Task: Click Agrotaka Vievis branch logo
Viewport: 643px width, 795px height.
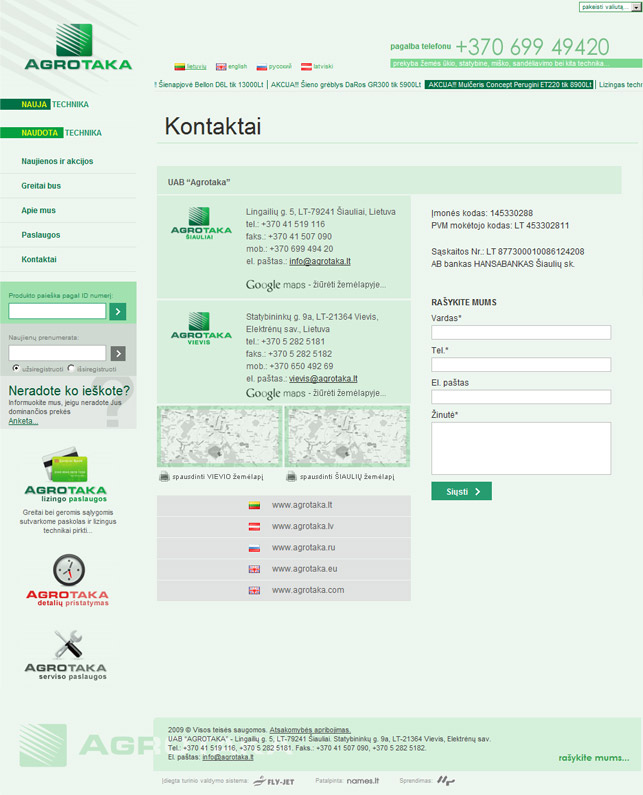Action: click(201, 329)
